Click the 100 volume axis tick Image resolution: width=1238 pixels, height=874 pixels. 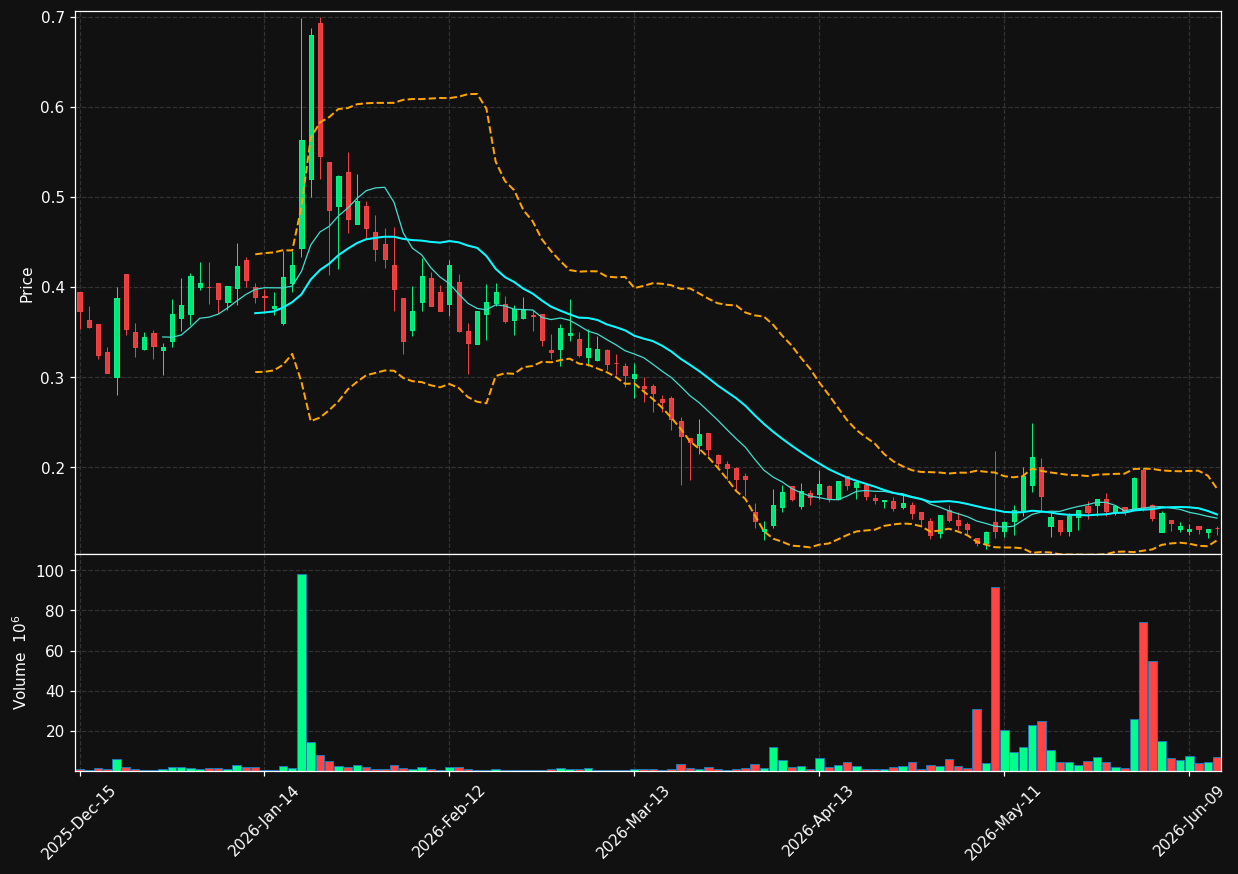[53, 571]
